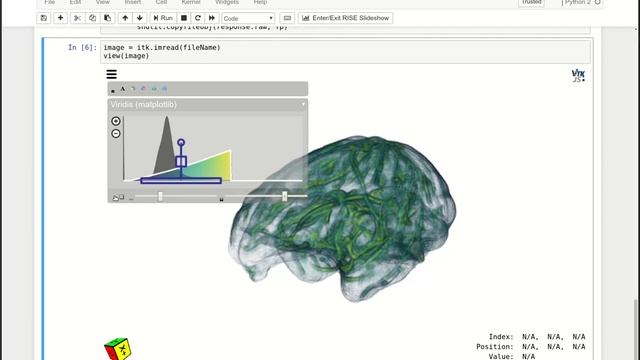Paste cells with the clipboard icon
The image size is (640, 360).
[107, 18]
